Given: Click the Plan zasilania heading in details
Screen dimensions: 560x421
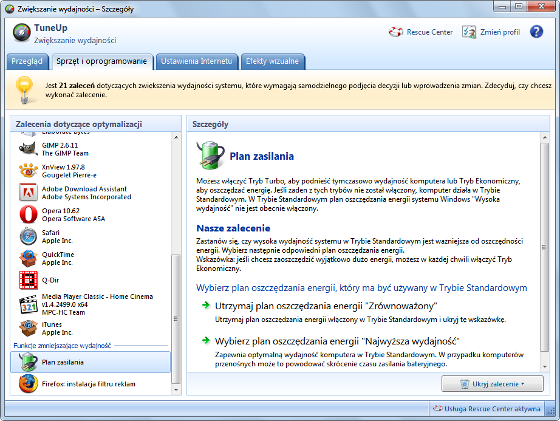Looking at the screenshot, I should point(262,156).
